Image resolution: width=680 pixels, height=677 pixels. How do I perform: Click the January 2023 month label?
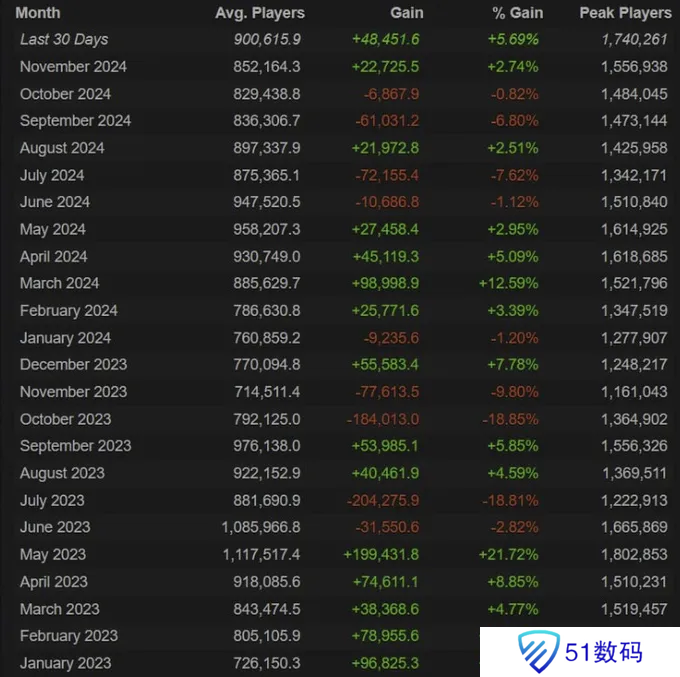[x=65, y=663]
